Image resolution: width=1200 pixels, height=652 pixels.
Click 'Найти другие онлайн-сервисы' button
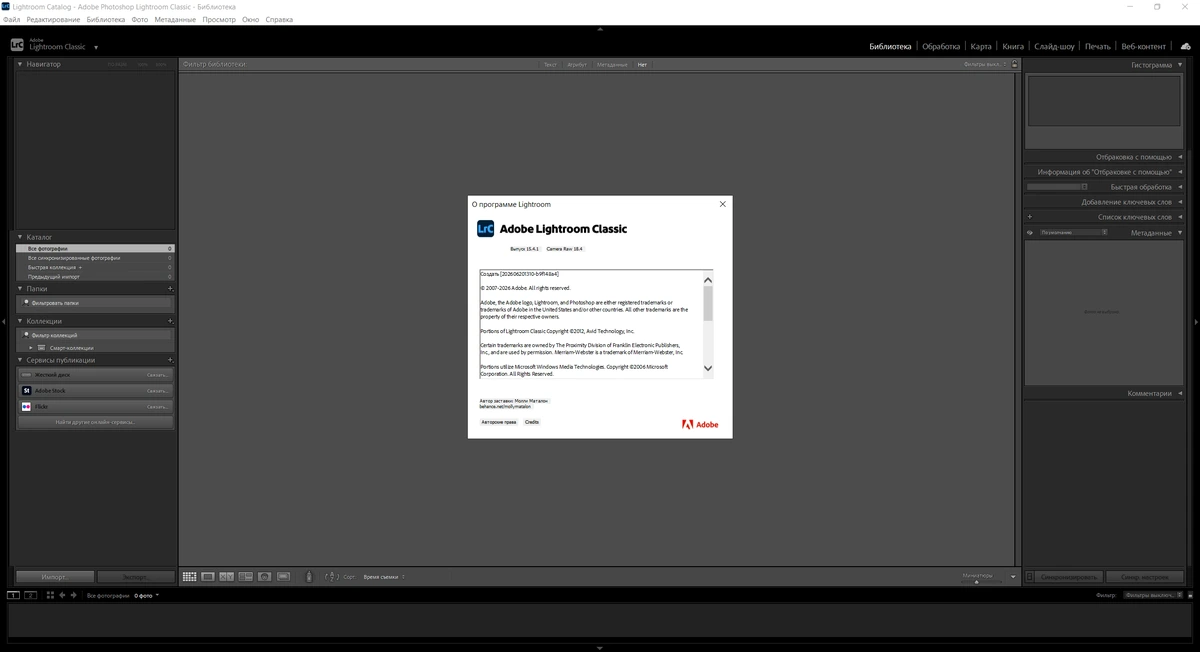[96, 422]
